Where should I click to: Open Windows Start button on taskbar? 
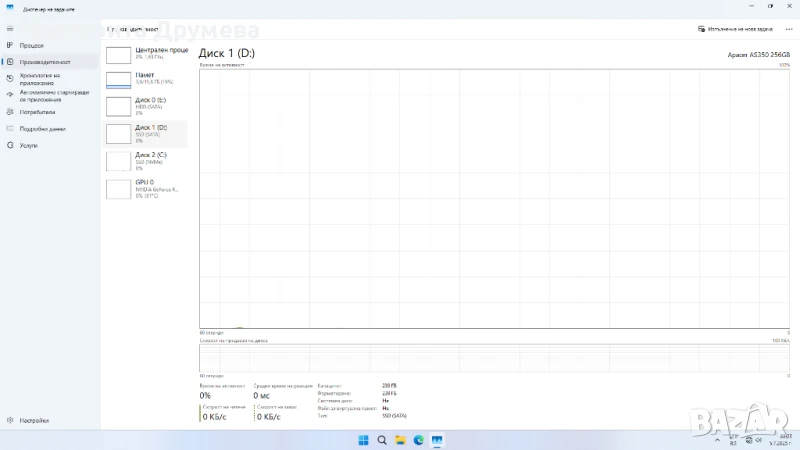point(362,440)
